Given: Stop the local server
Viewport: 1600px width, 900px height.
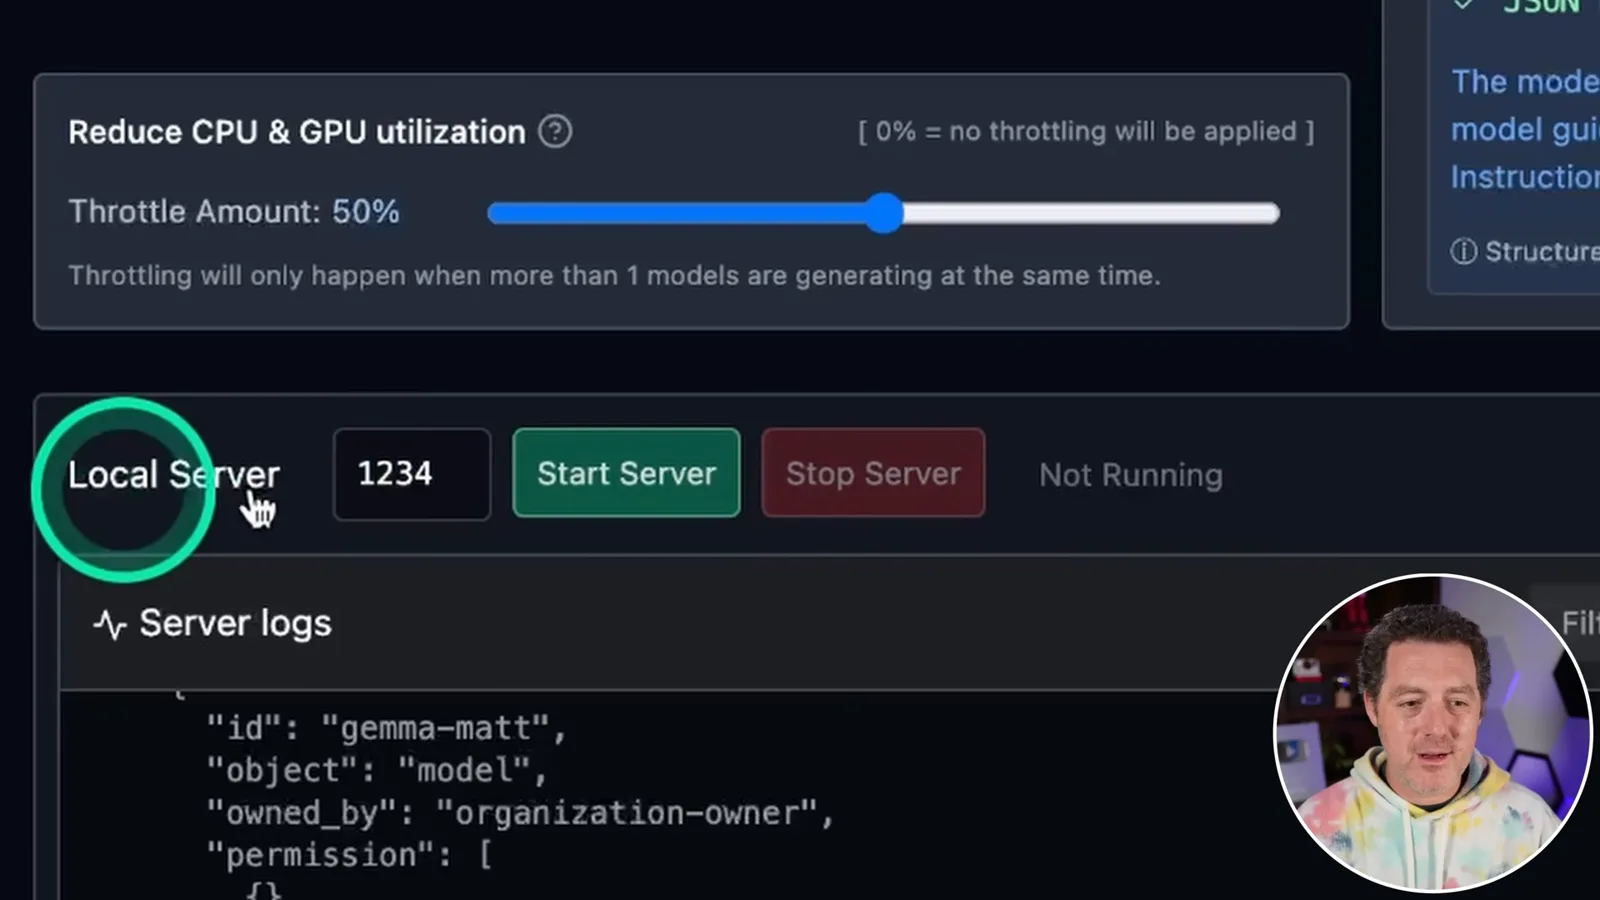Looking at the screenshot, I should pyautogui.click(x=873, y=473).
